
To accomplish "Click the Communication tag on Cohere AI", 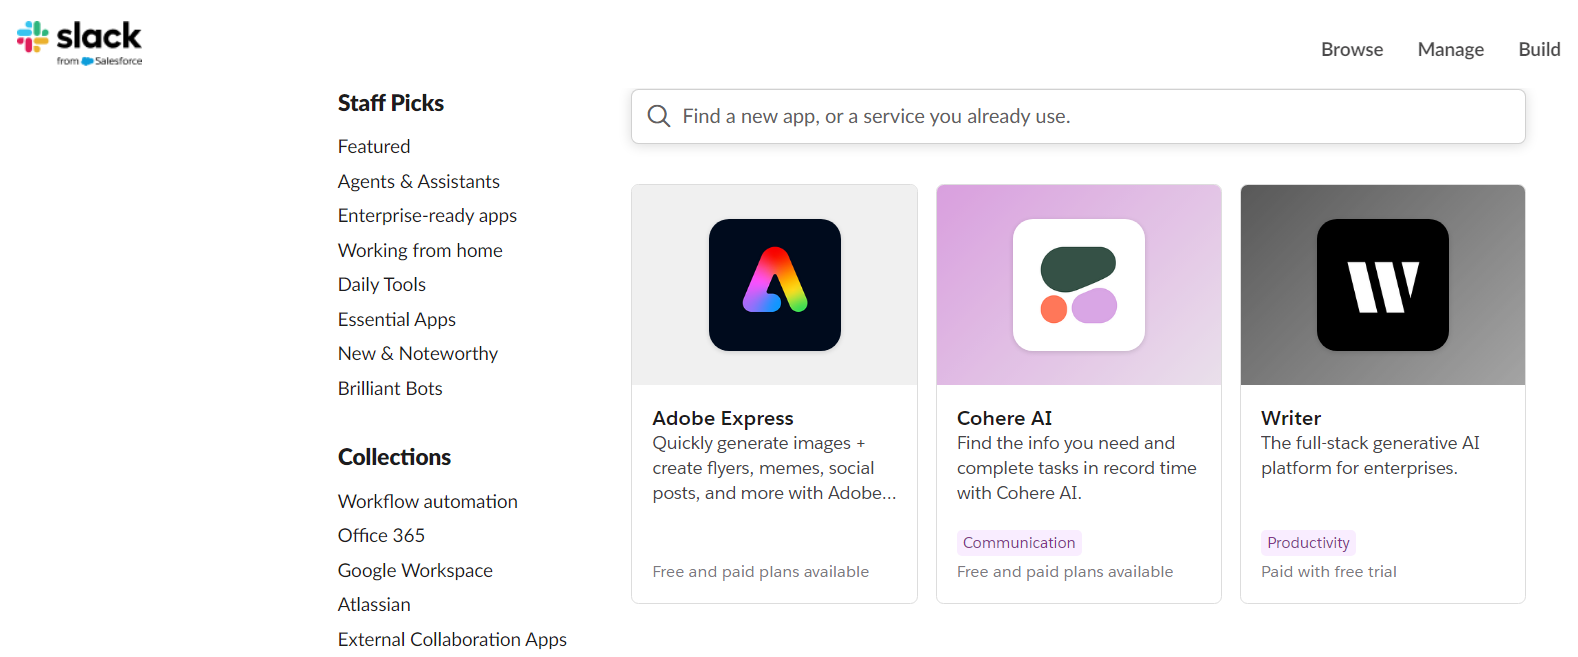I will pyautogui.click(x=1018, y=543).
